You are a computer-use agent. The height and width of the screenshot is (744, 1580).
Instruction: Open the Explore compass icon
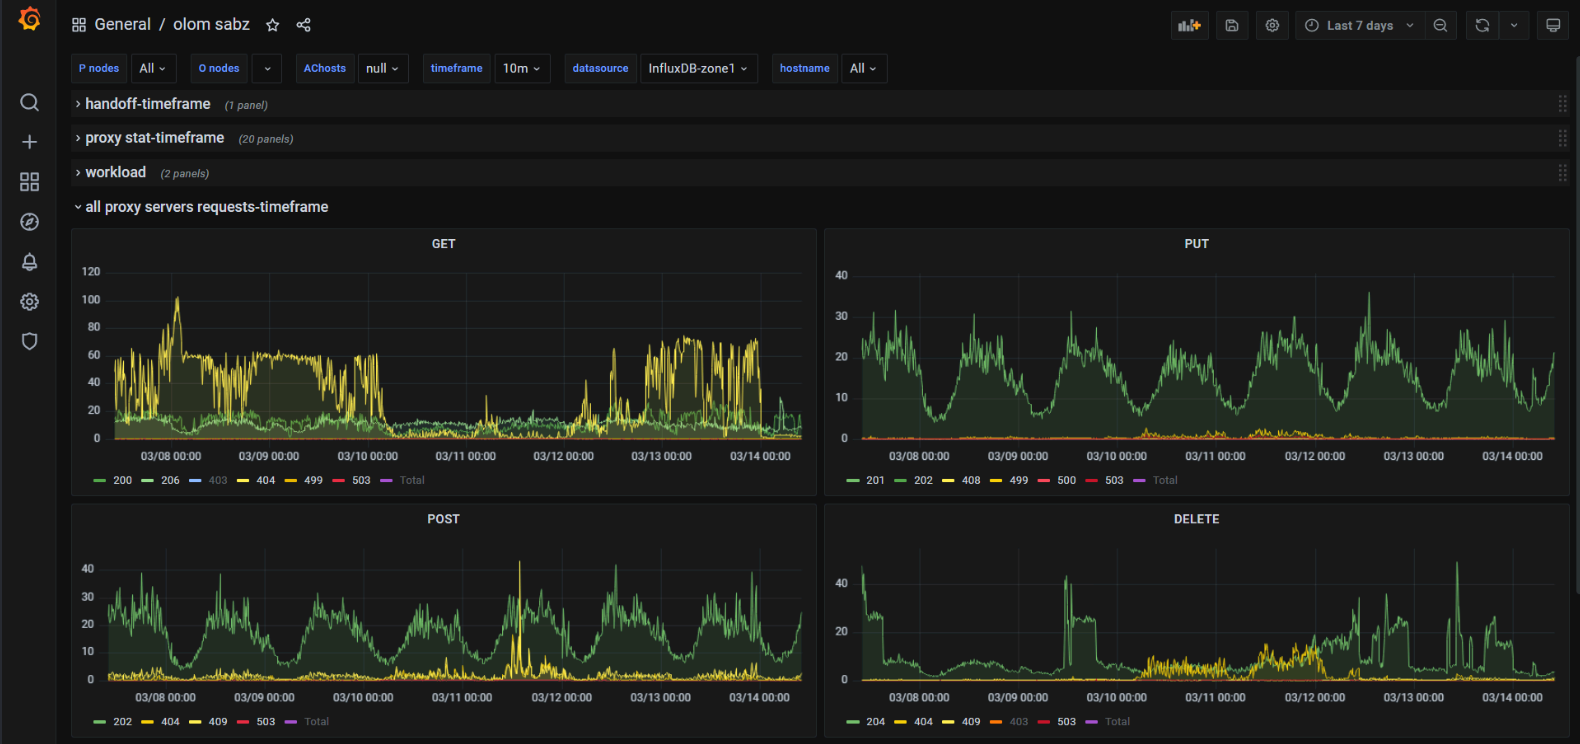[x=29, y=222]
